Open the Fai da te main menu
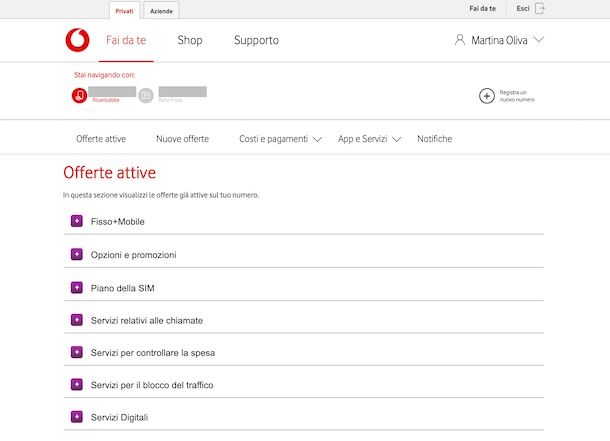The width and height of the screenshot is (610, 441). click(x=126, y=40)
